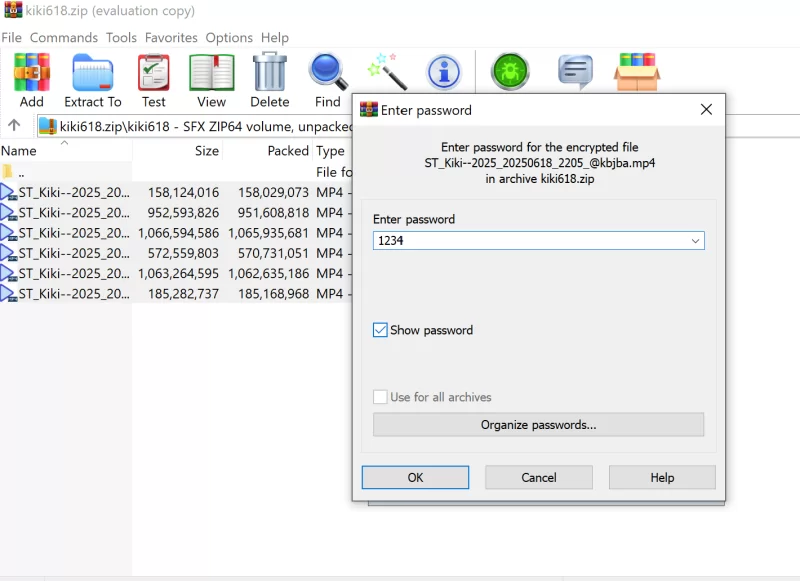Click the green VirusScan bug icon
This screenshot has height=581, width=800.
(x=510, y=71)
